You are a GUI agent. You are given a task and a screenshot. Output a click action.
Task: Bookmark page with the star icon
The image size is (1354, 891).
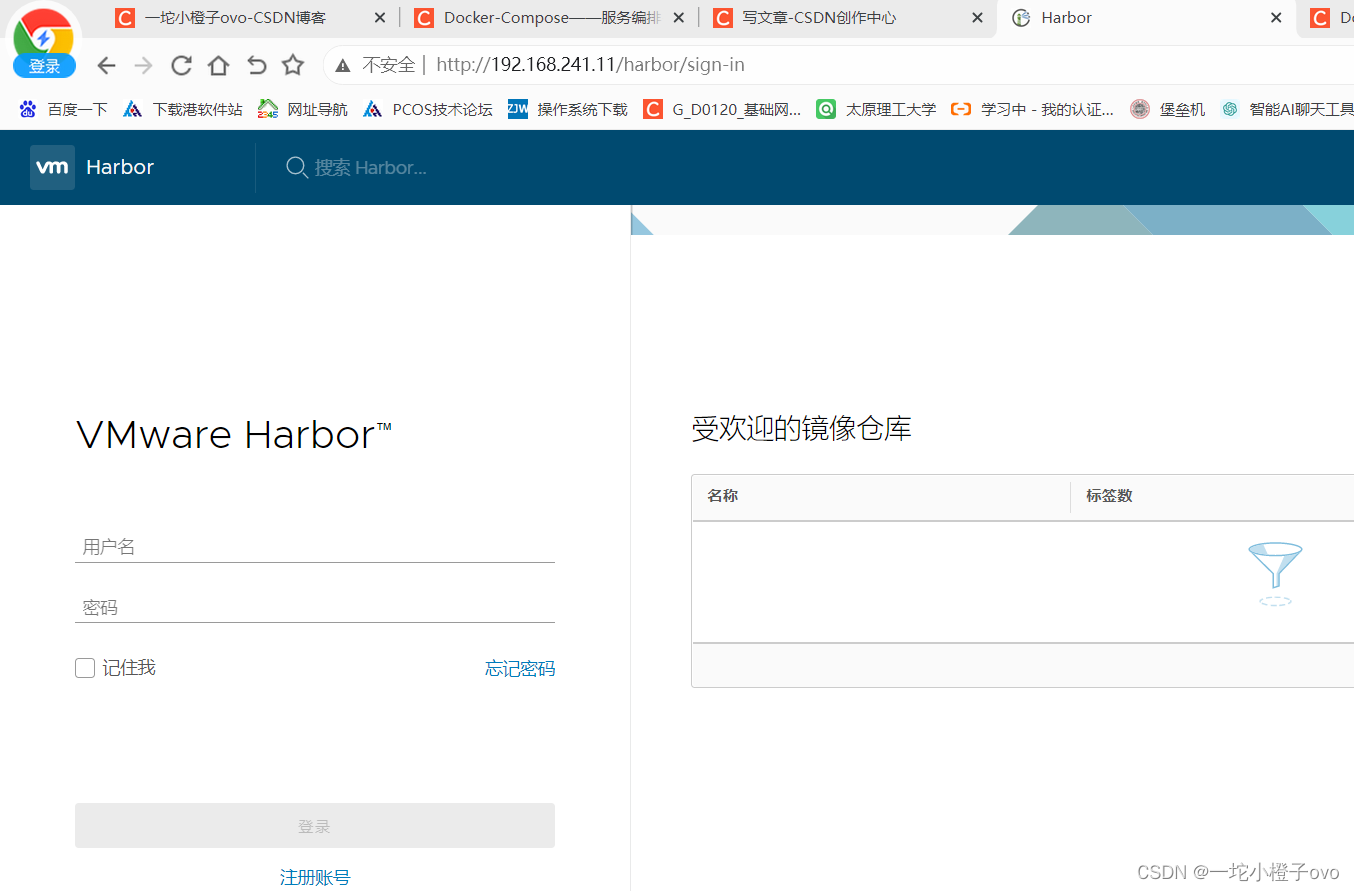point(292,65)
